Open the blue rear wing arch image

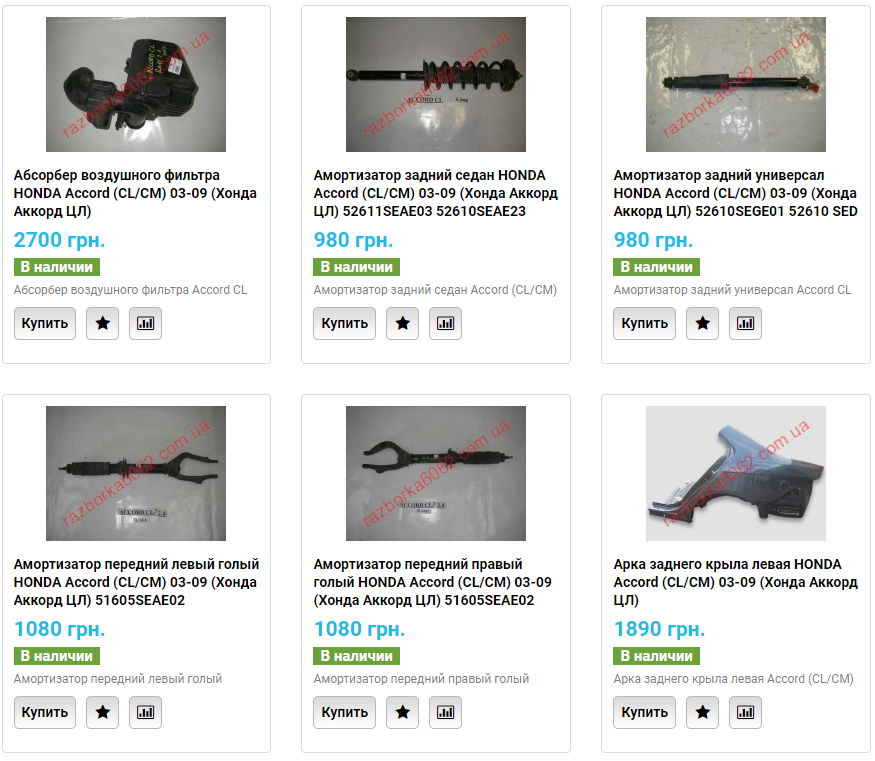735,473
